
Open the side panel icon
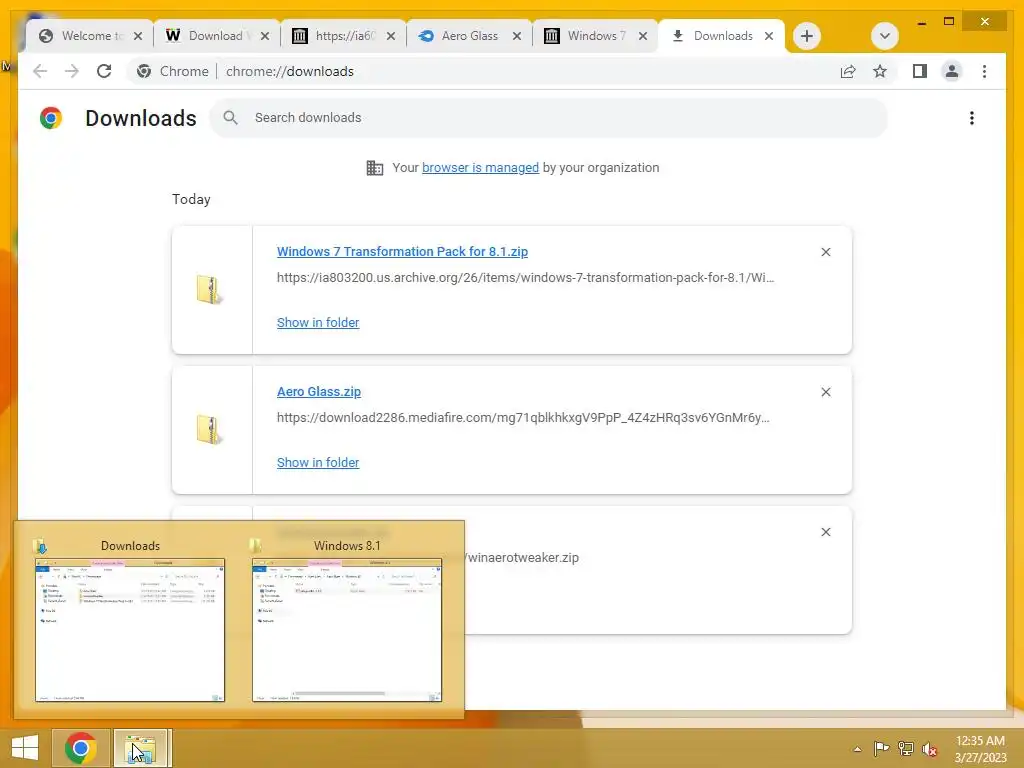click(x=920, y=71)
